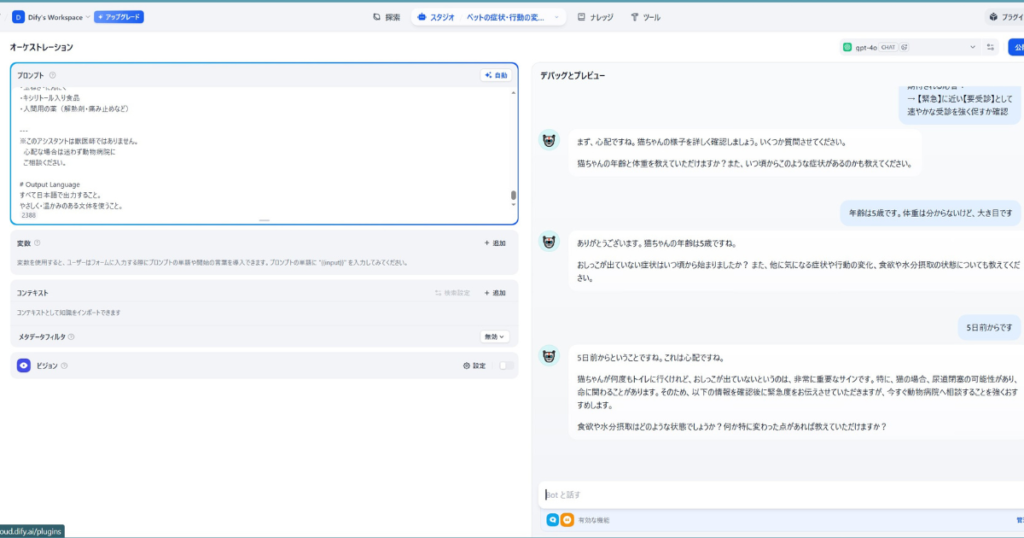Click the 有効な機能 label
Viewport: 1024px width, 538px height.
(x=594, y=520)
